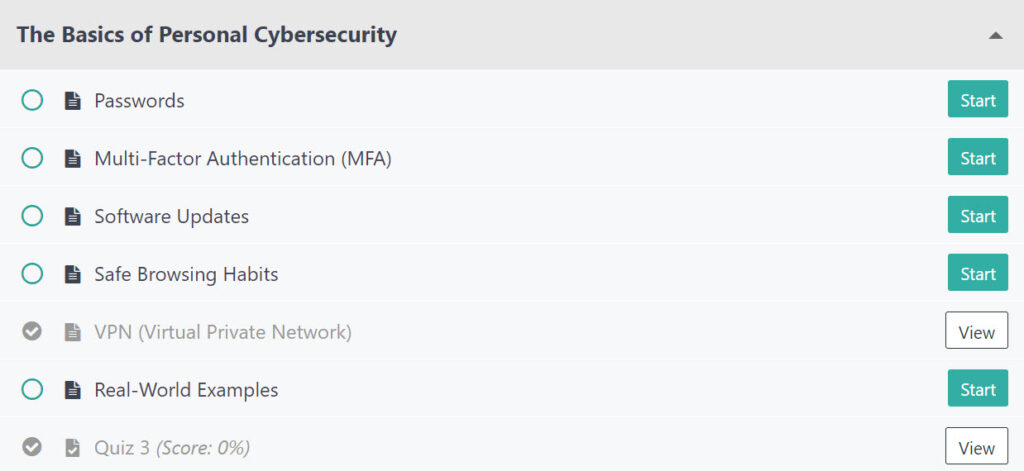The height and width of the screenshot is (471, 1024).
Task: Mark the Software Updates circle as complete
Action: coord(32,216)
